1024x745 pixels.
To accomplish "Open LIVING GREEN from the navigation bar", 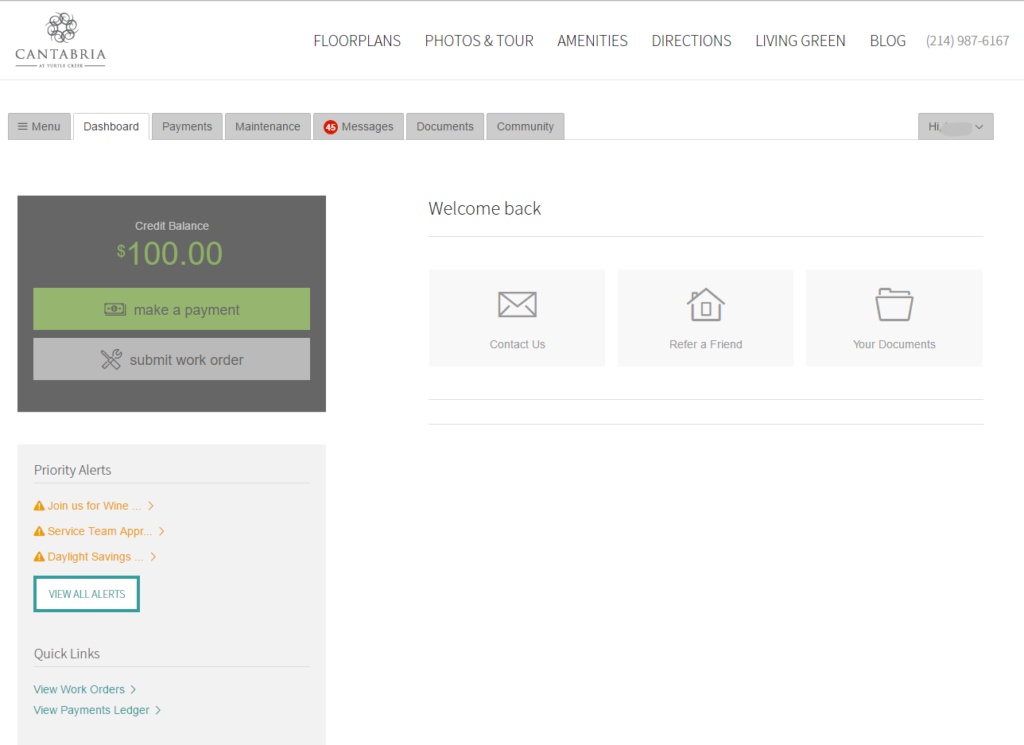I will click(x=800, y=41).
